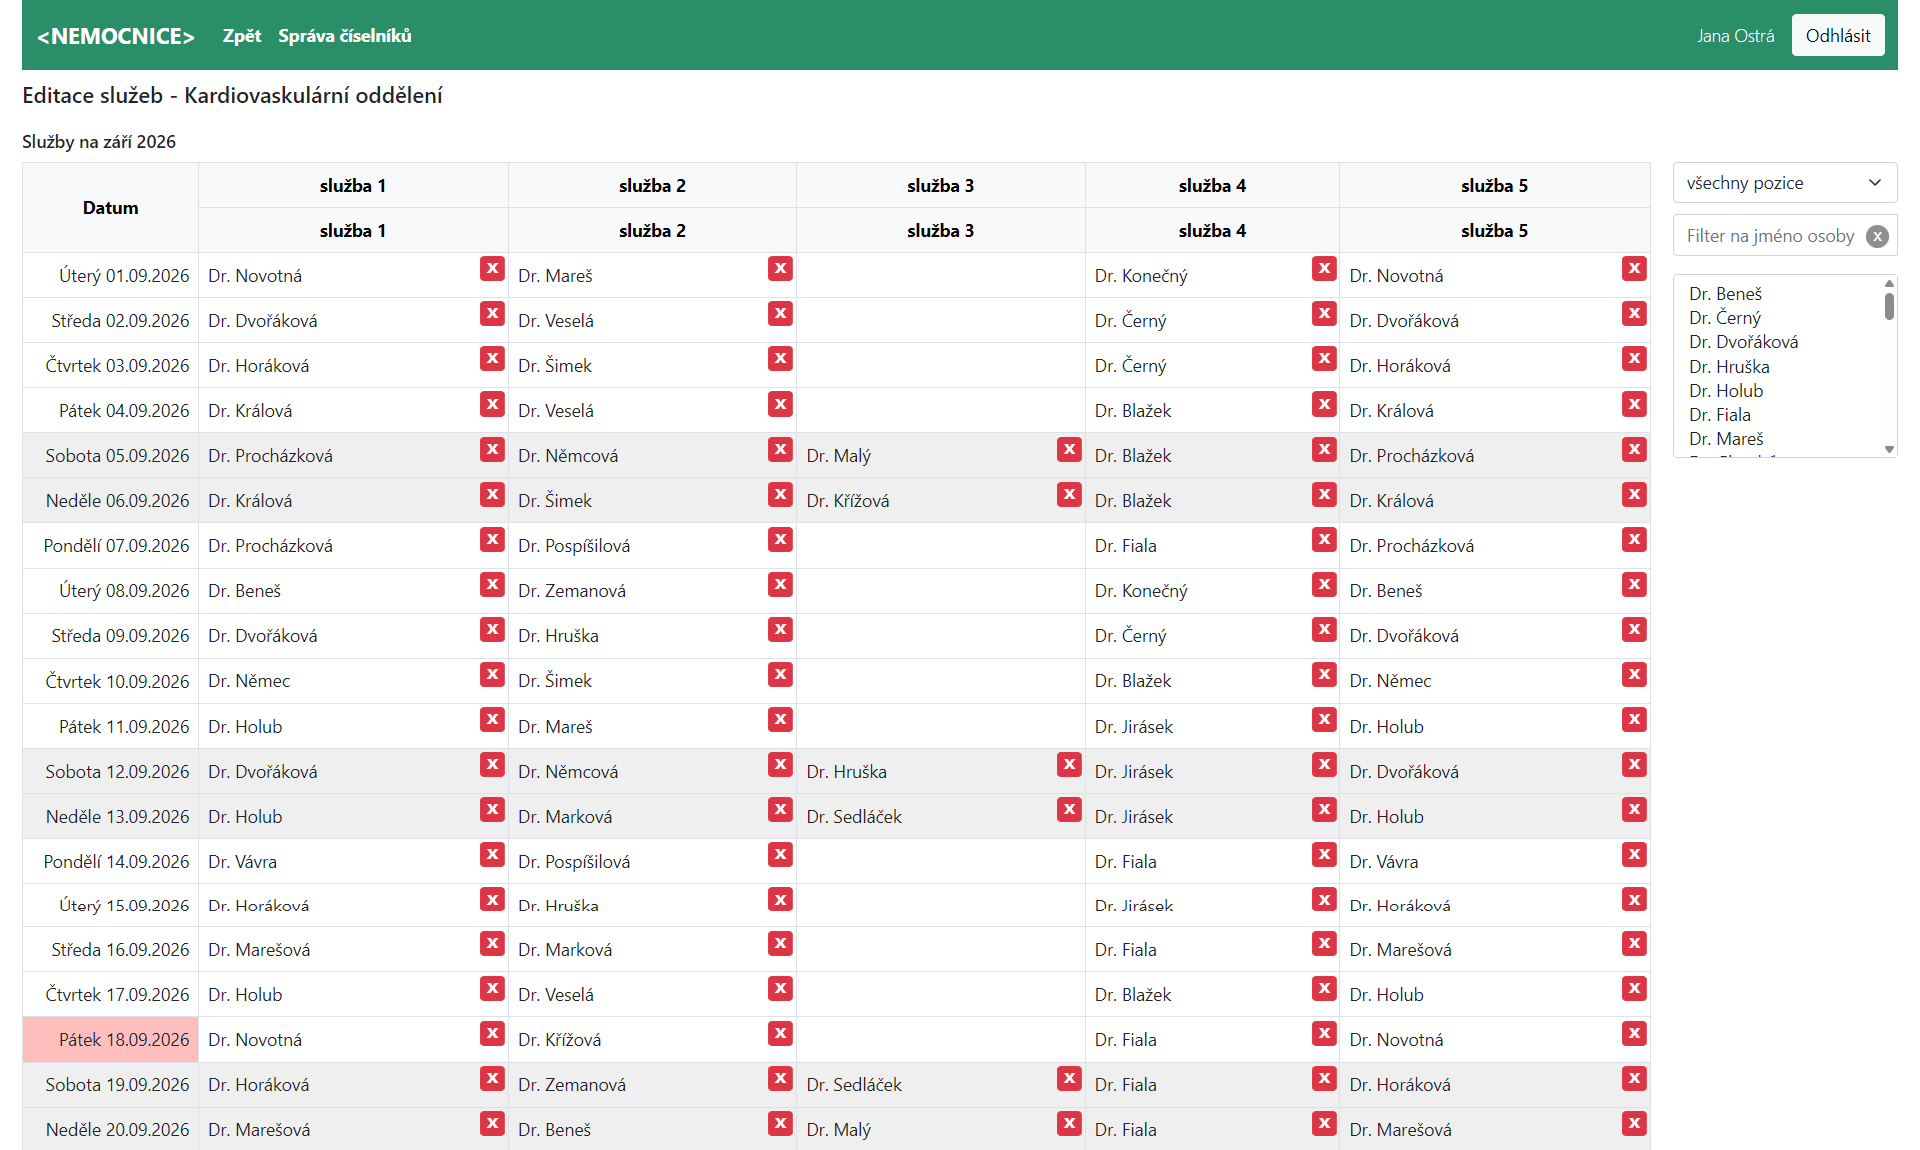Delete Dr. Němec from služba 1 on 10.09.2026
Viewport: 1920px width, 1150px height.
(492, 675)
